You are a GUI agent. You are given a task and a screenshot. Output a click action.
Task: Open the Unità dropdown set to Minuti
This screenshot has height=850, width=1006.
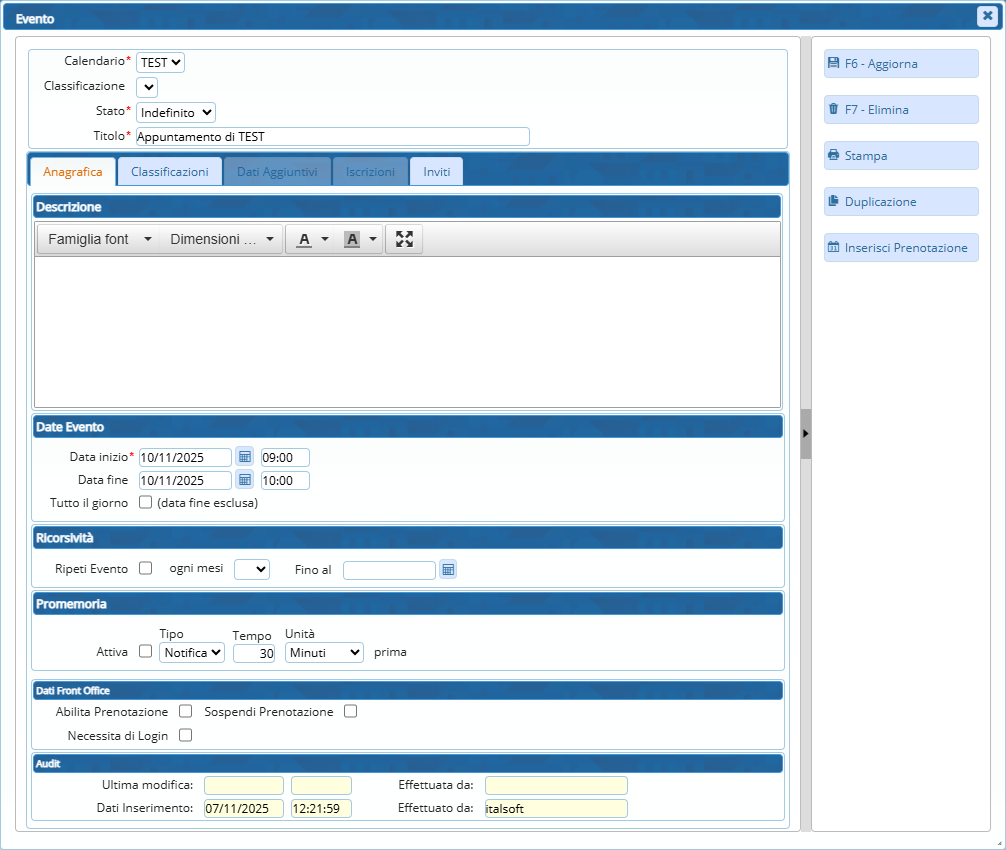(x=324, y=652)
